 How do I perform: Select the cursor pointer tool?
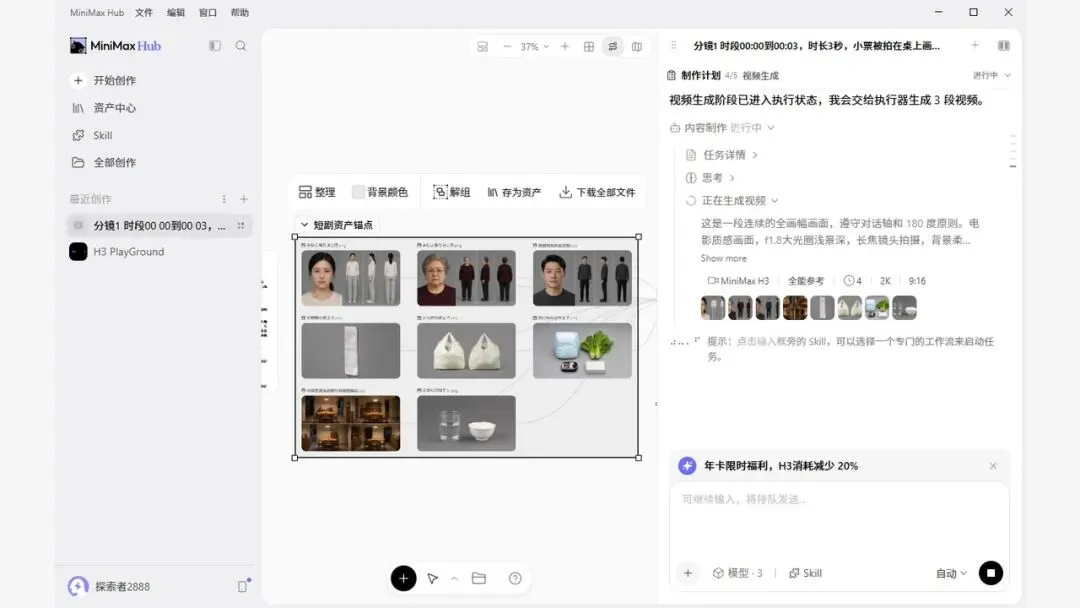click(433, 578)
